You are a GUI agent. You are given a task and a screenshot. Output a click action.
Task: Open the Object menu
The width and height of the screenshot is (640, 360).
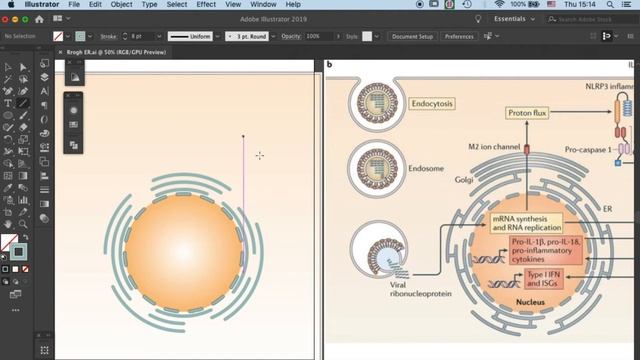121,4
